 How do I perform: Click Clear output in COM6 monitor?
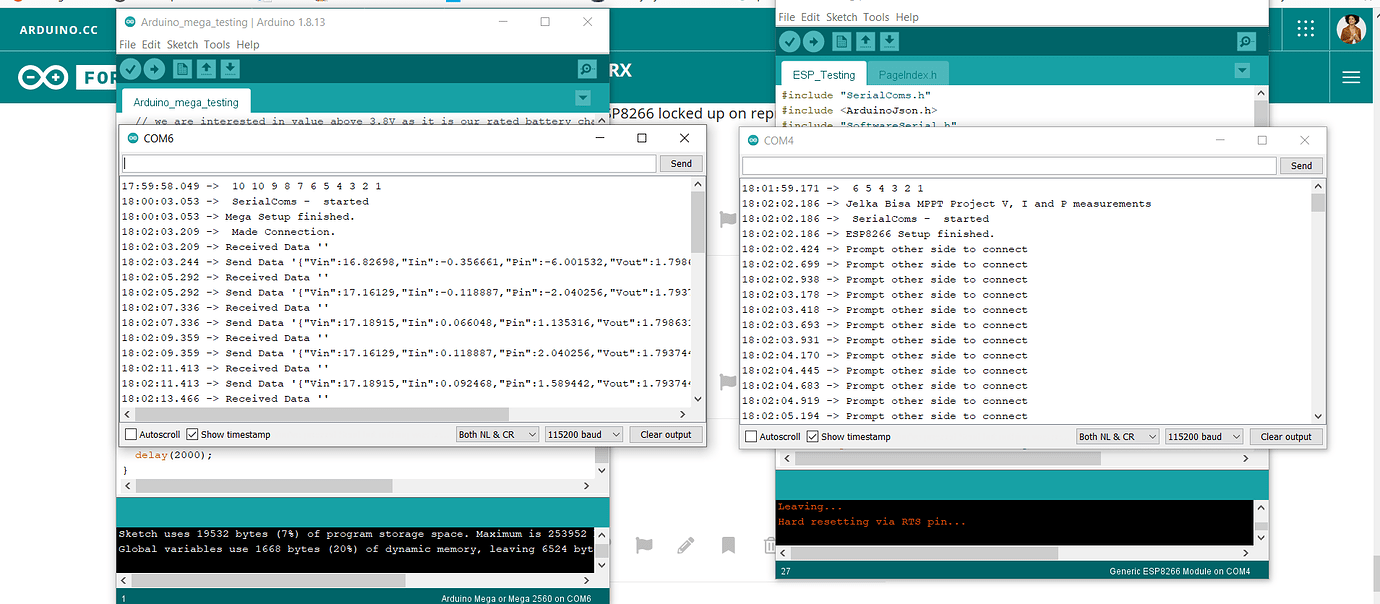click(666, 435)
